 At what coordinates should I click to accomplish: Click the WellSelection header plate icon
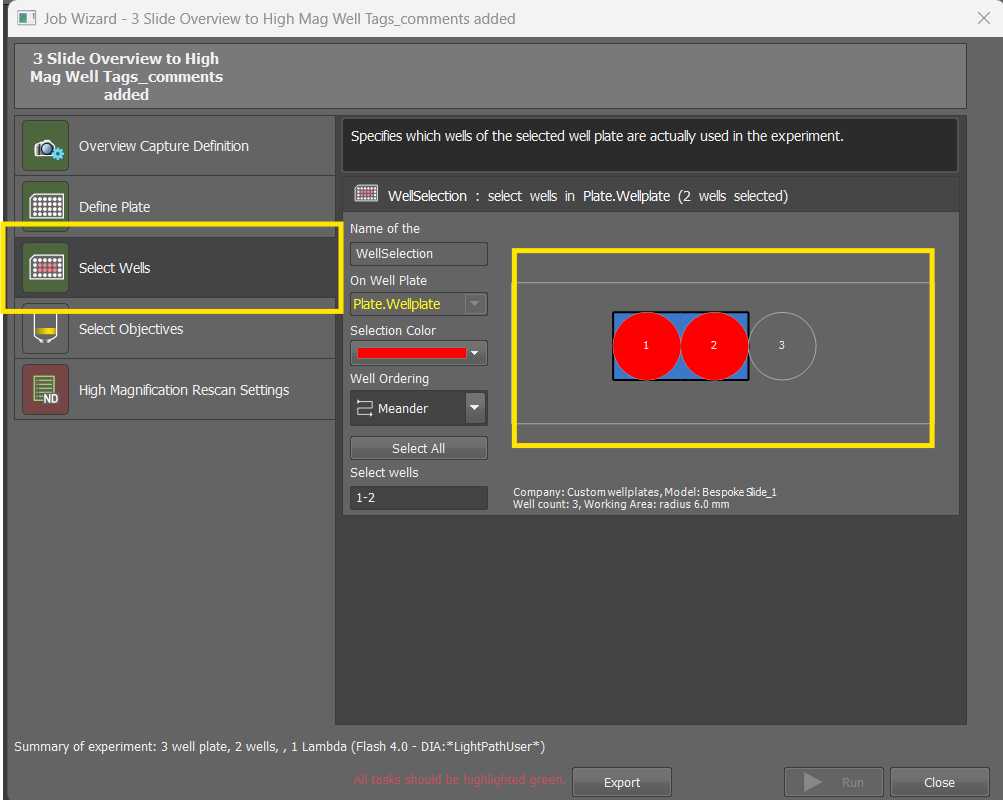[x=366, y=195]
